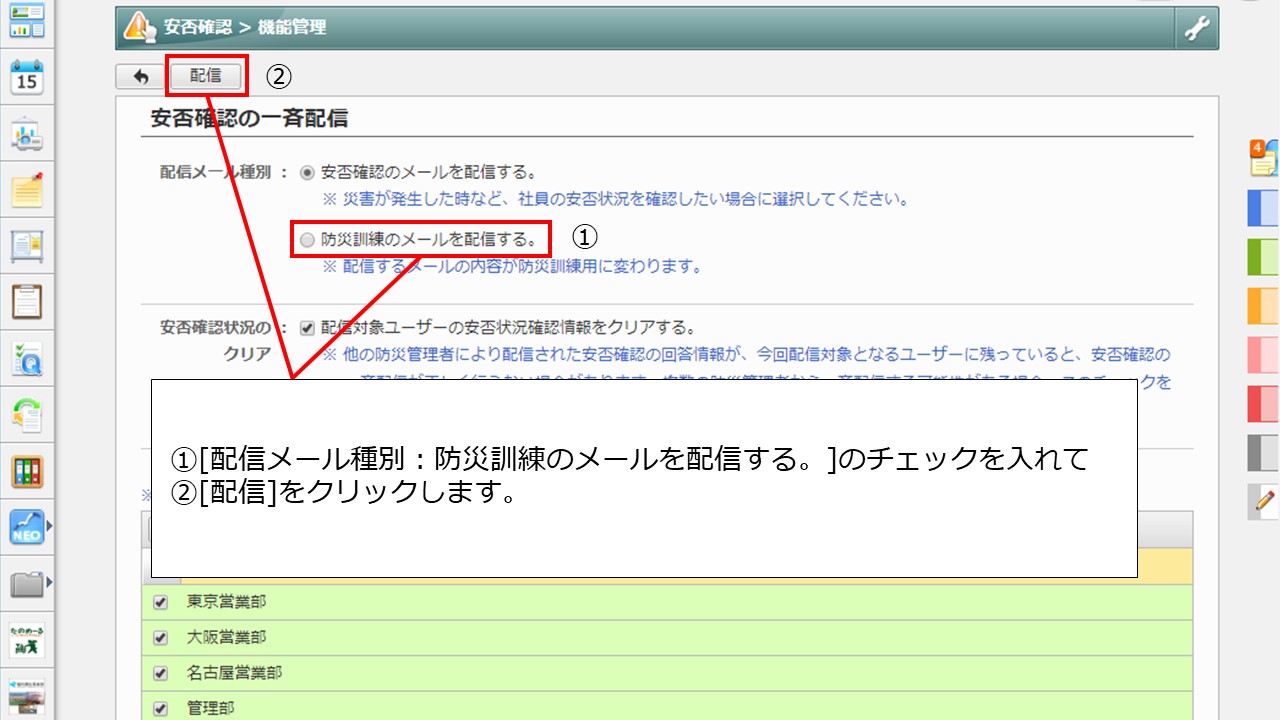The width and height of the screenshot is (1280, 720).
Task: Open the notes icon with the 4 badge
Action: click(x=1264, y=158)
